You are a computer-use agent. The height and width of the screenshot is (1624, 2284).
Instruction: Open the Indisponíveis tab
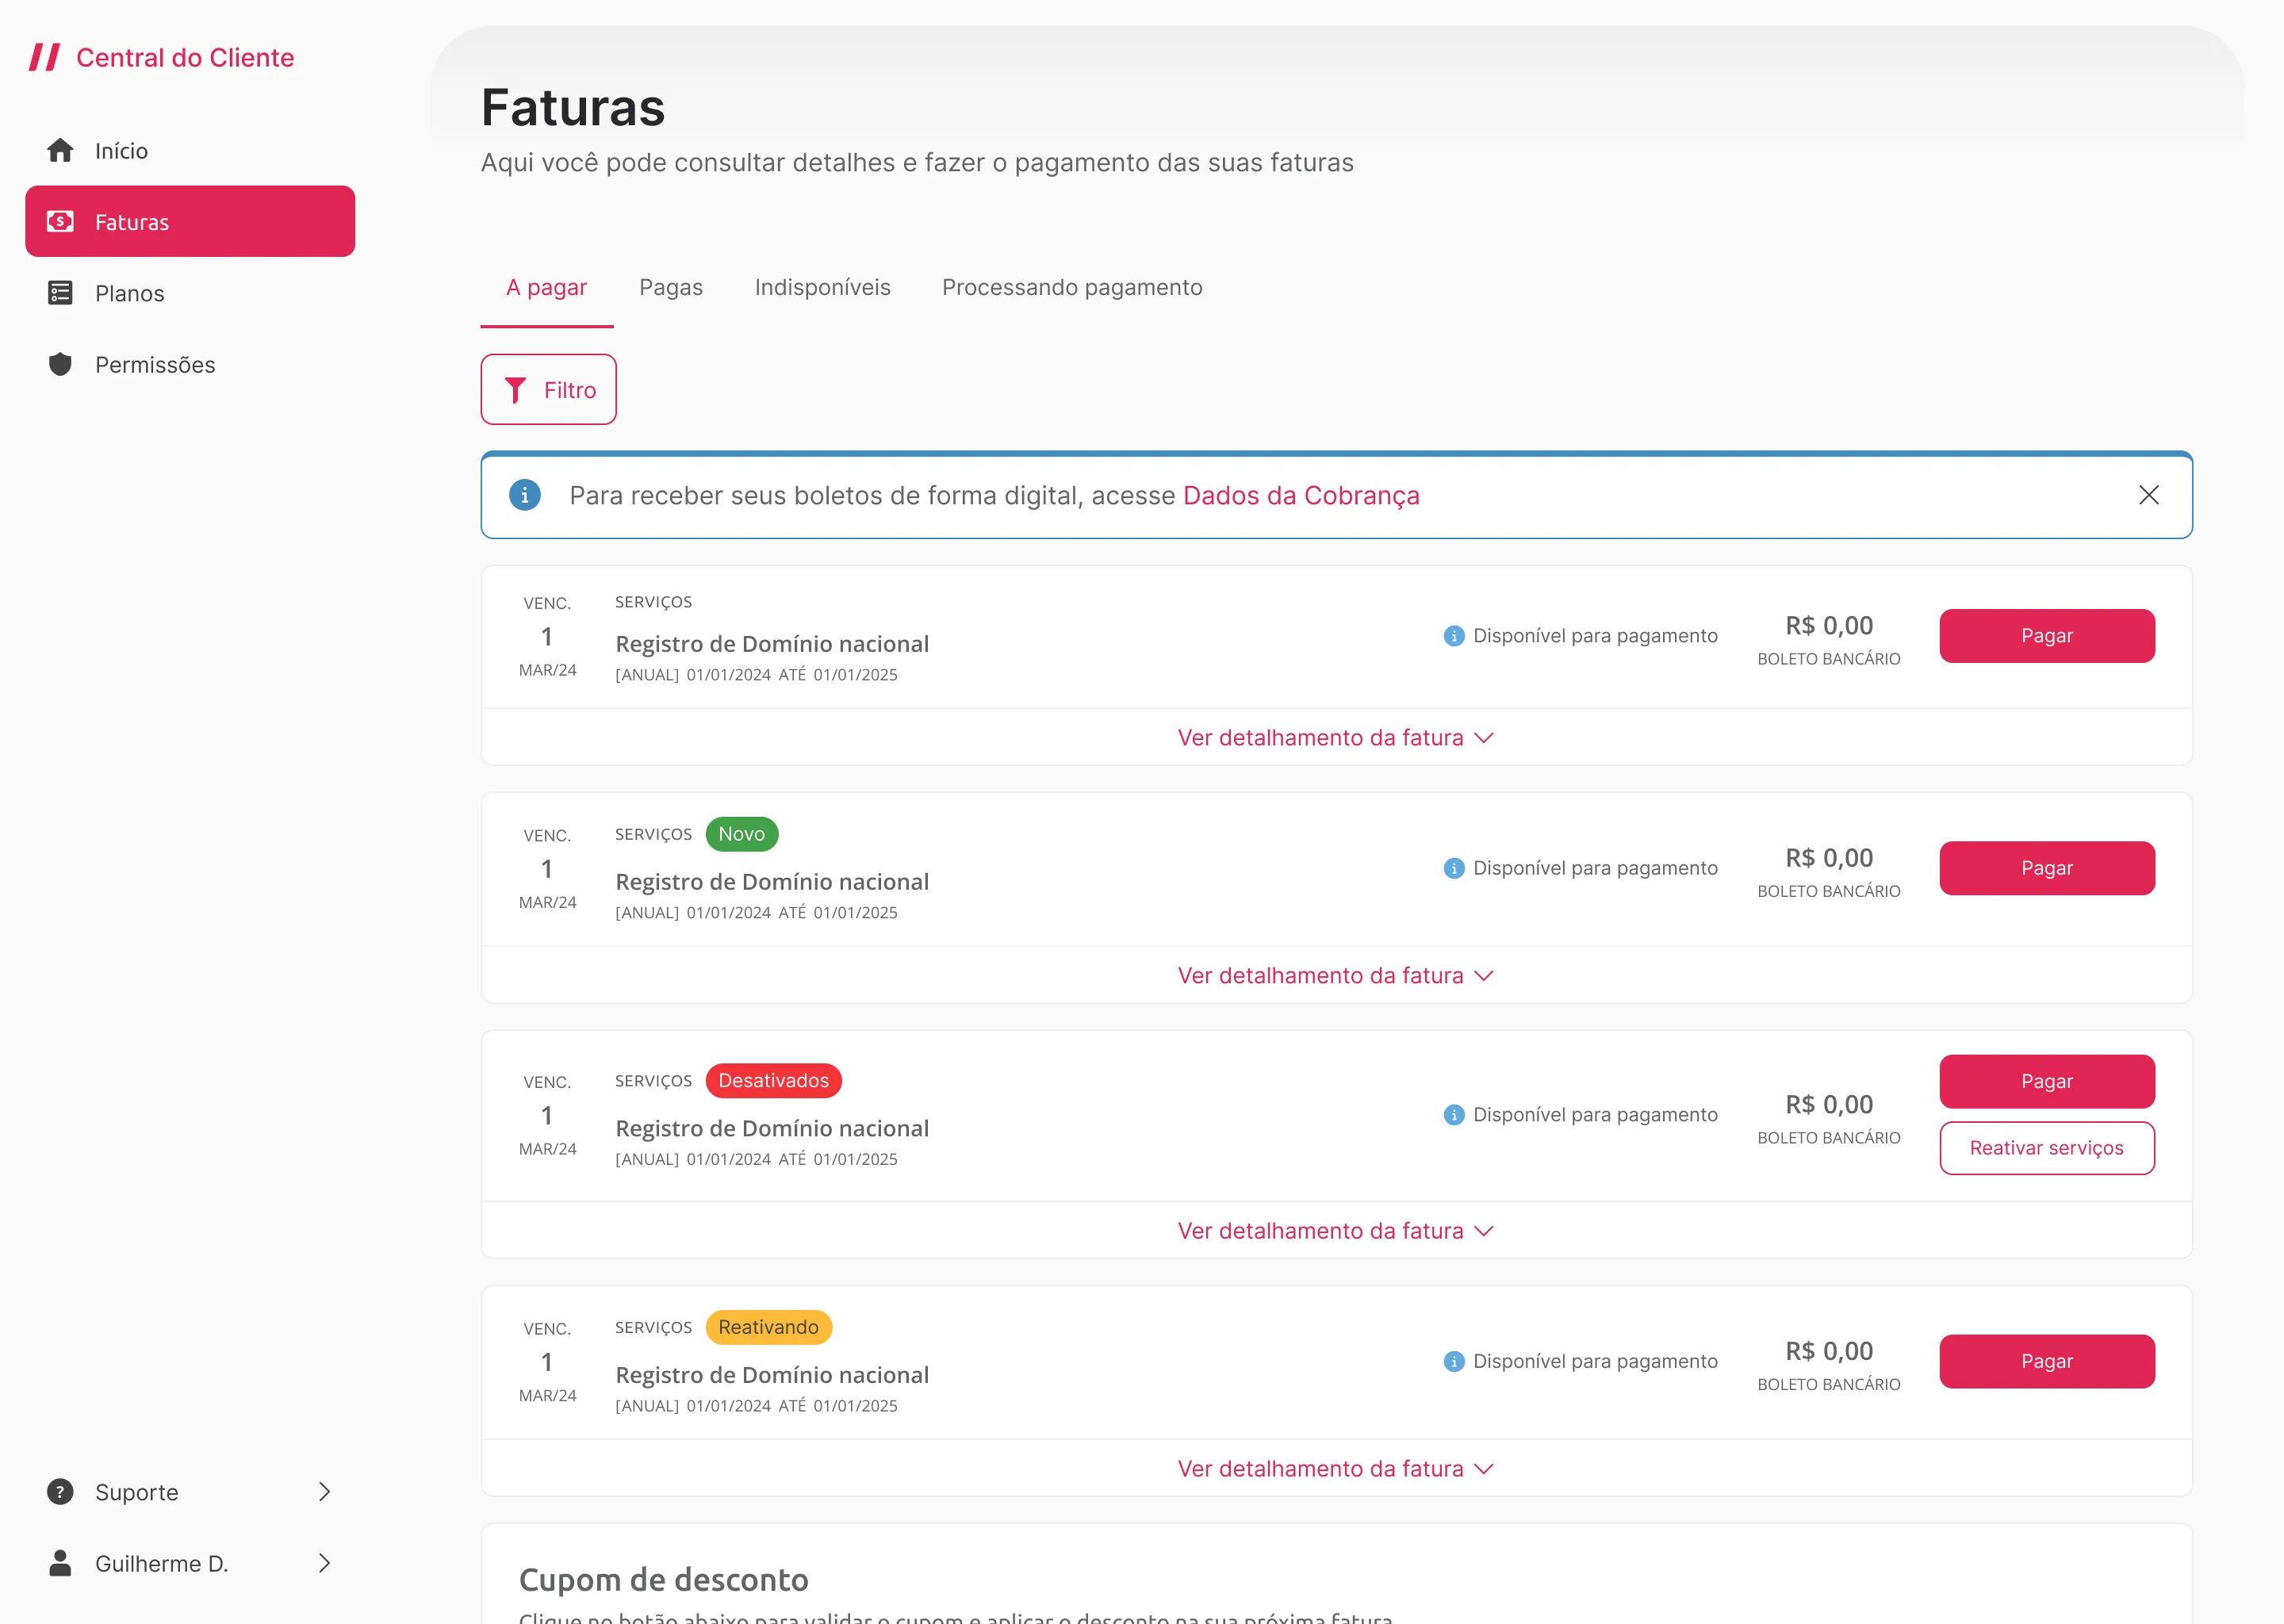pyautogui.click(x=822, y=288)
